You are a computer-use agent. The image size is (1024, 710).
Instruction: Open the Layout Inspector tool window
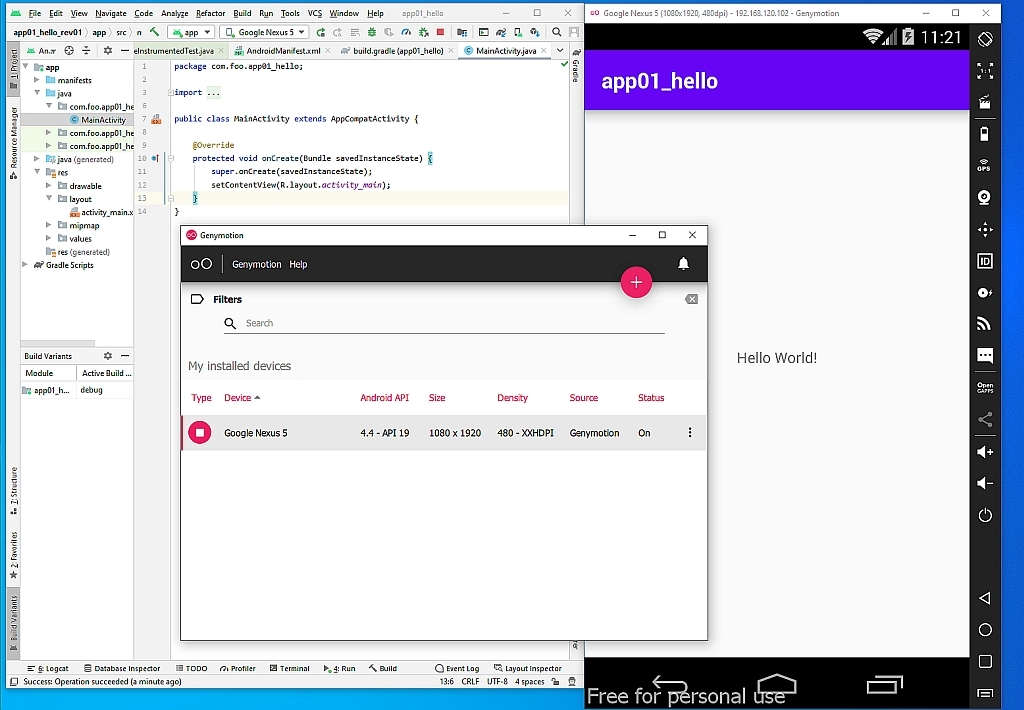(528, 668)
